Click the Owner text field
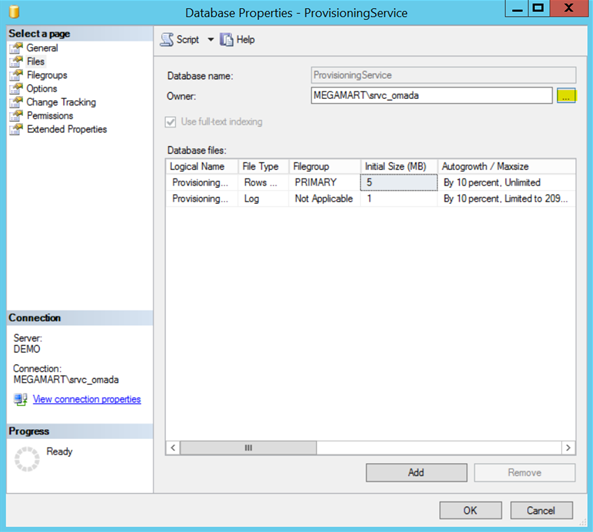This screenshot has height=532, width=593. (432, 96)
